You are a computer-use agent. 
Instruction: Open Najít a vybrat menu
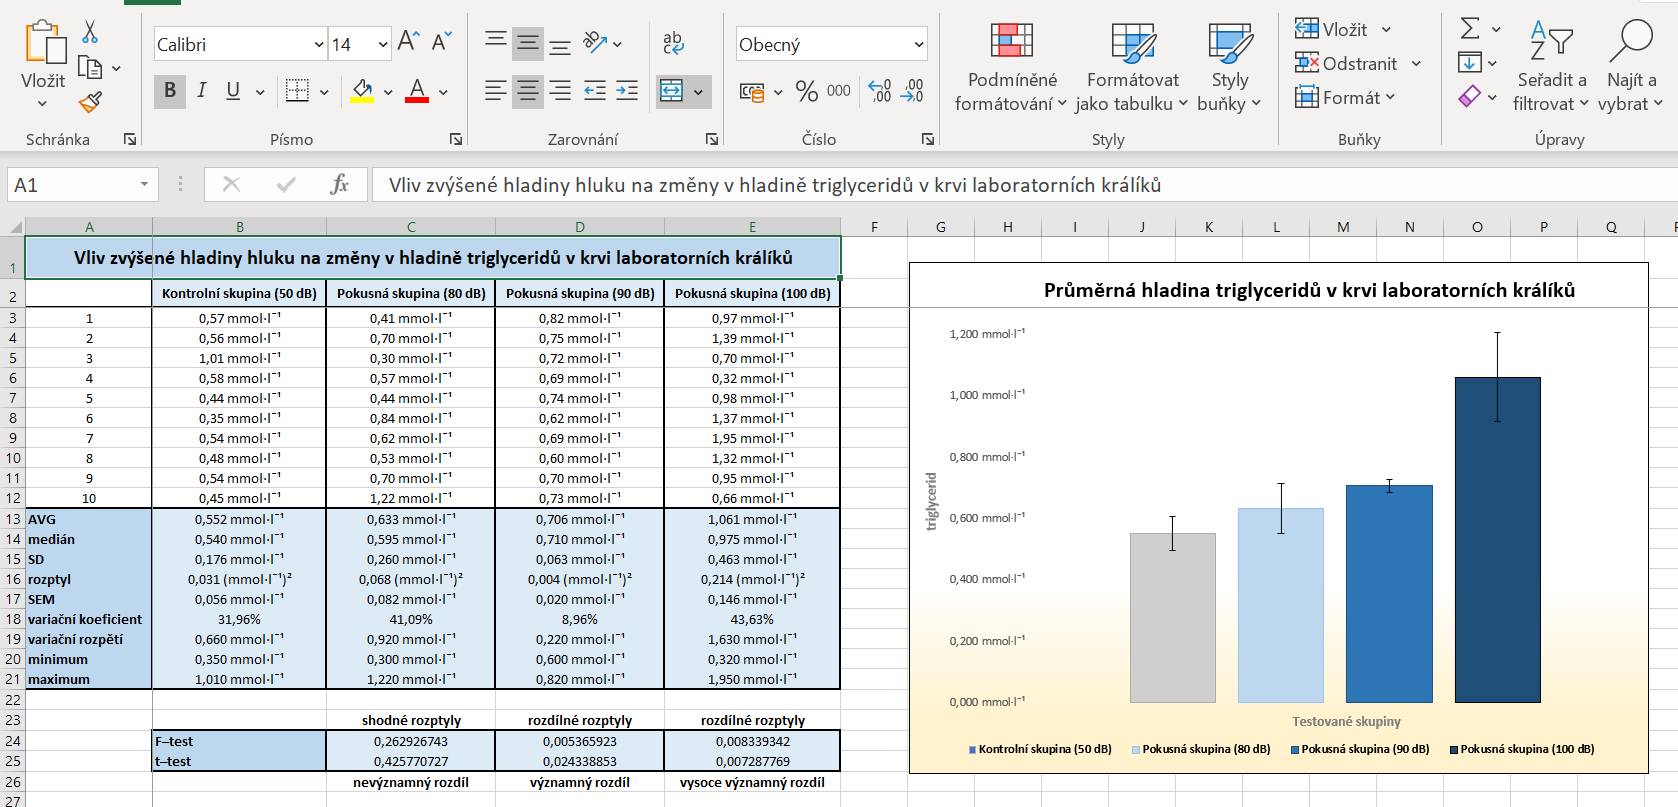pos(1631,66)
